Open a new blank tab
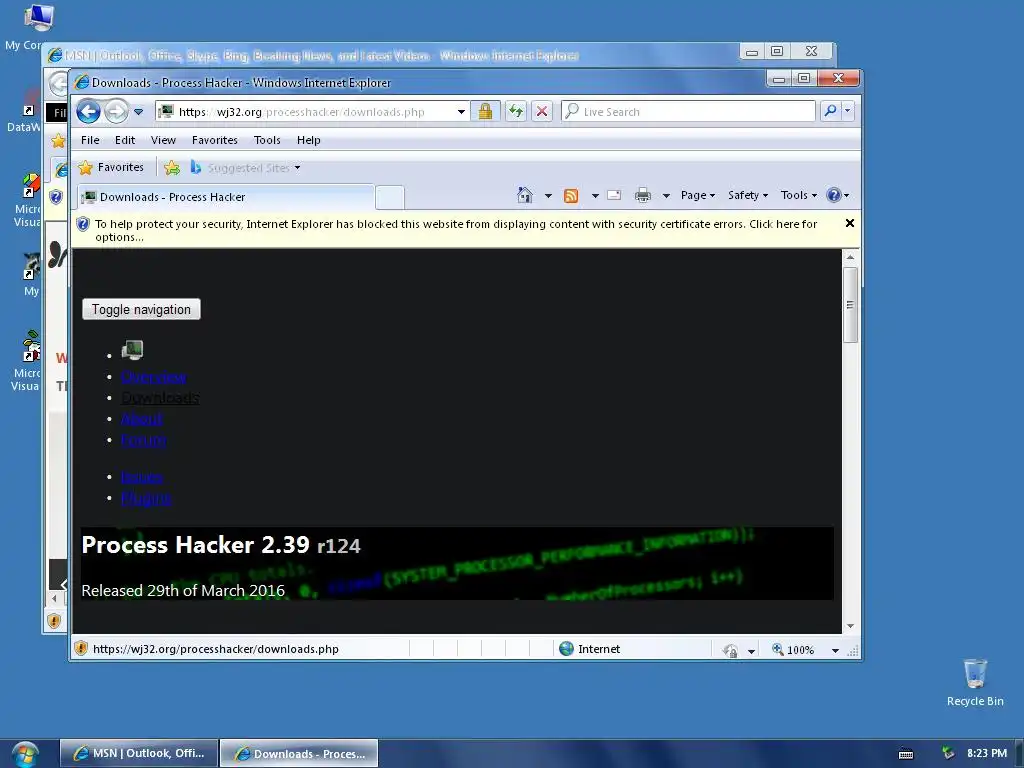The height and width of the screenshot is (768, 1024). [391, 197]
